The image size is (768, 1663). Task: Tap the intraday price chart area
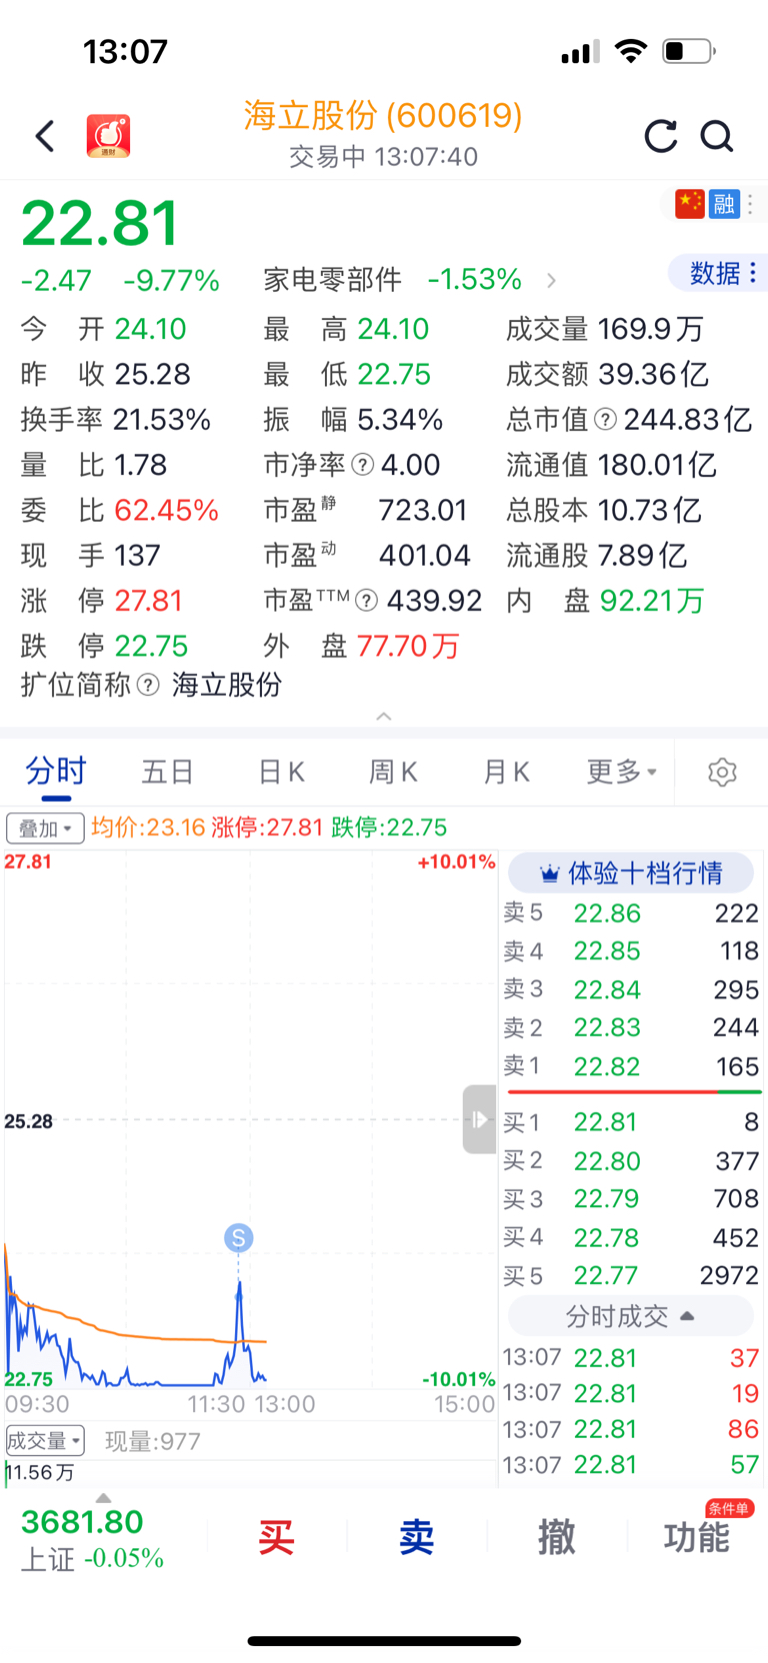pyautogui.click(x=250, y=1119)
